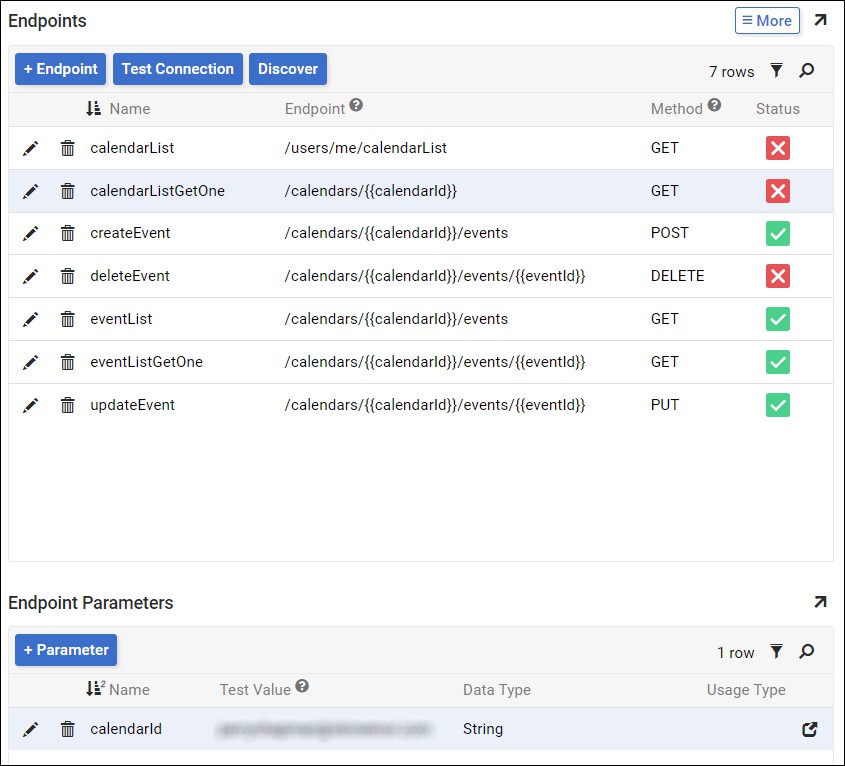Add a new endpoint with + Endpoint
The width and height of the screenshot is (845, 766).
coord(60,69)
